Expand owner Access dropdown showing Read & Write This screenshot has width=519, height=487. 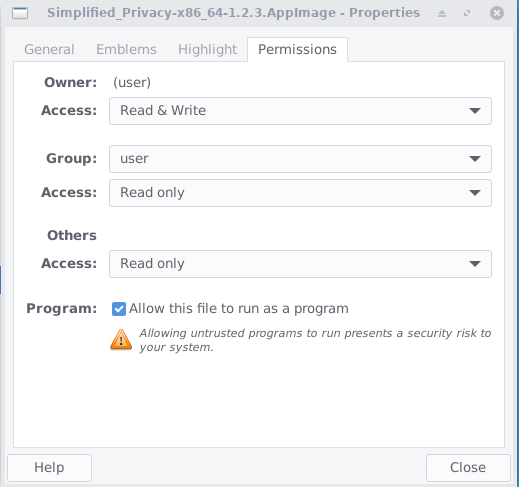(300, 111)
